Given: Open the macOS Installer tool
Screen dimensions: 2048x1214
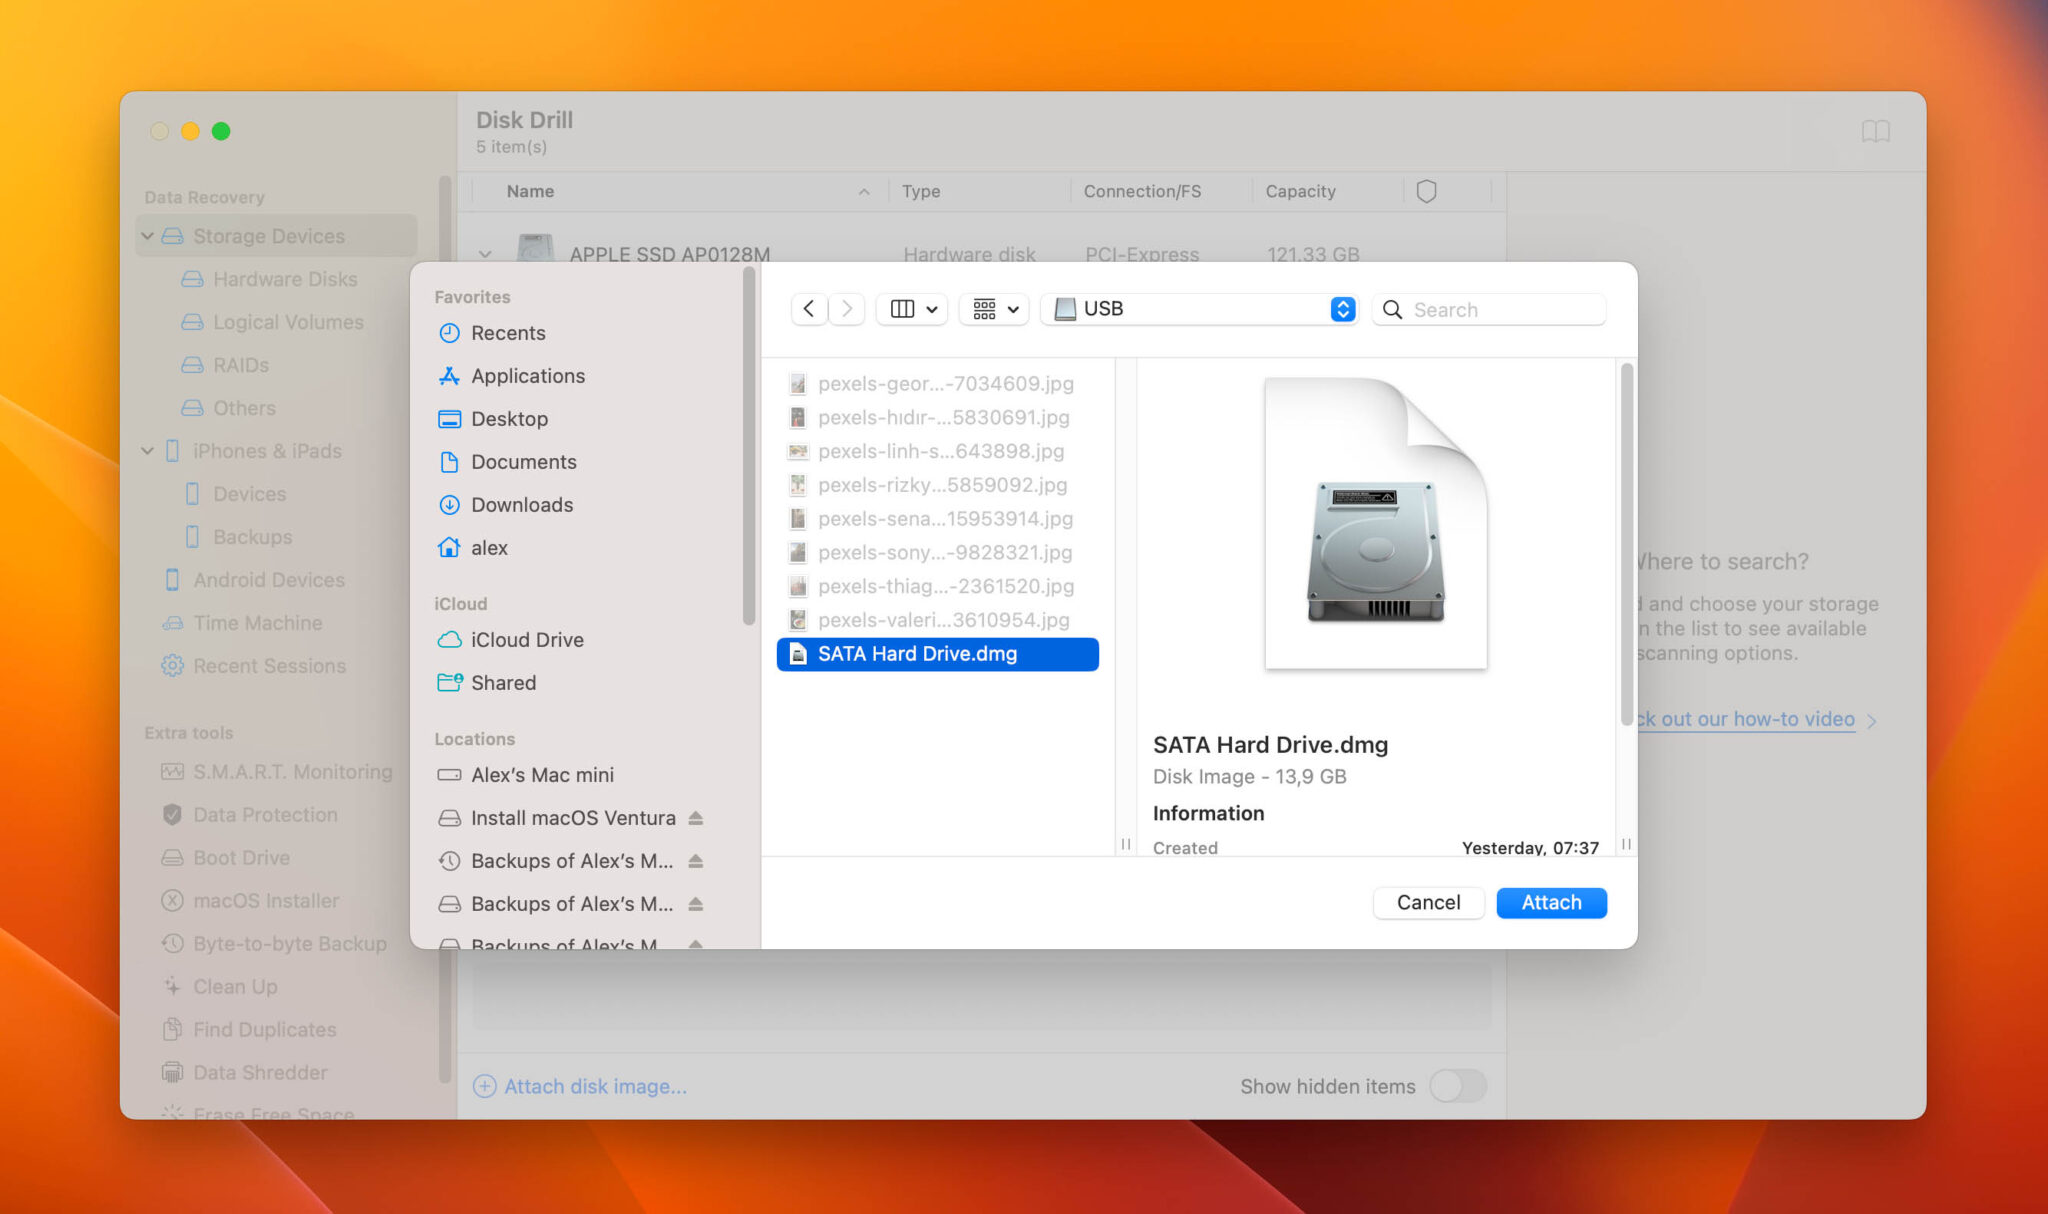Looking at the screenshot, I should coord(262,900).
